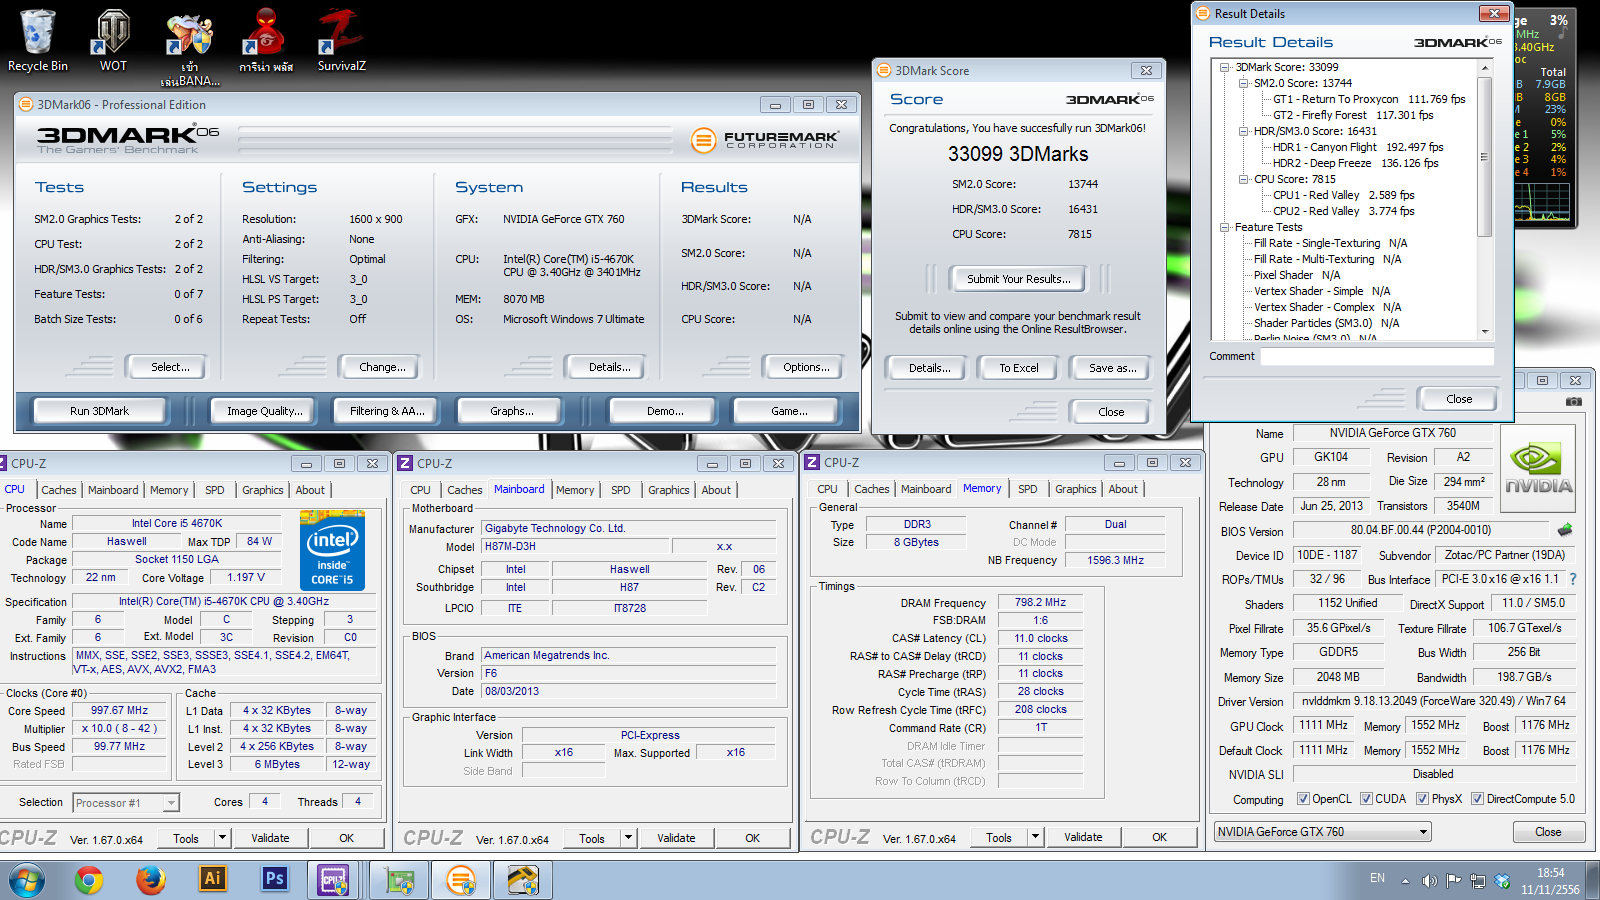Click the Result Details scrollbar thumb
The image size is (1600, 900).
tap(1485, 157)
